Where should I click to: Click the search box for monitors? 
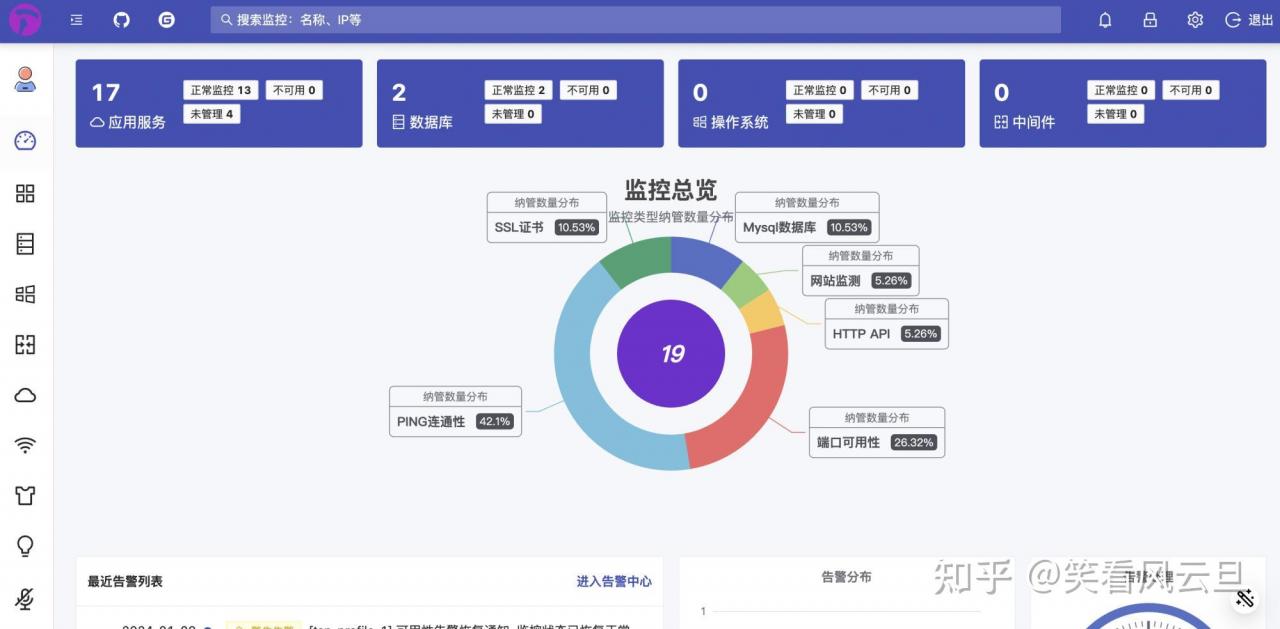(x=635, y=20)
